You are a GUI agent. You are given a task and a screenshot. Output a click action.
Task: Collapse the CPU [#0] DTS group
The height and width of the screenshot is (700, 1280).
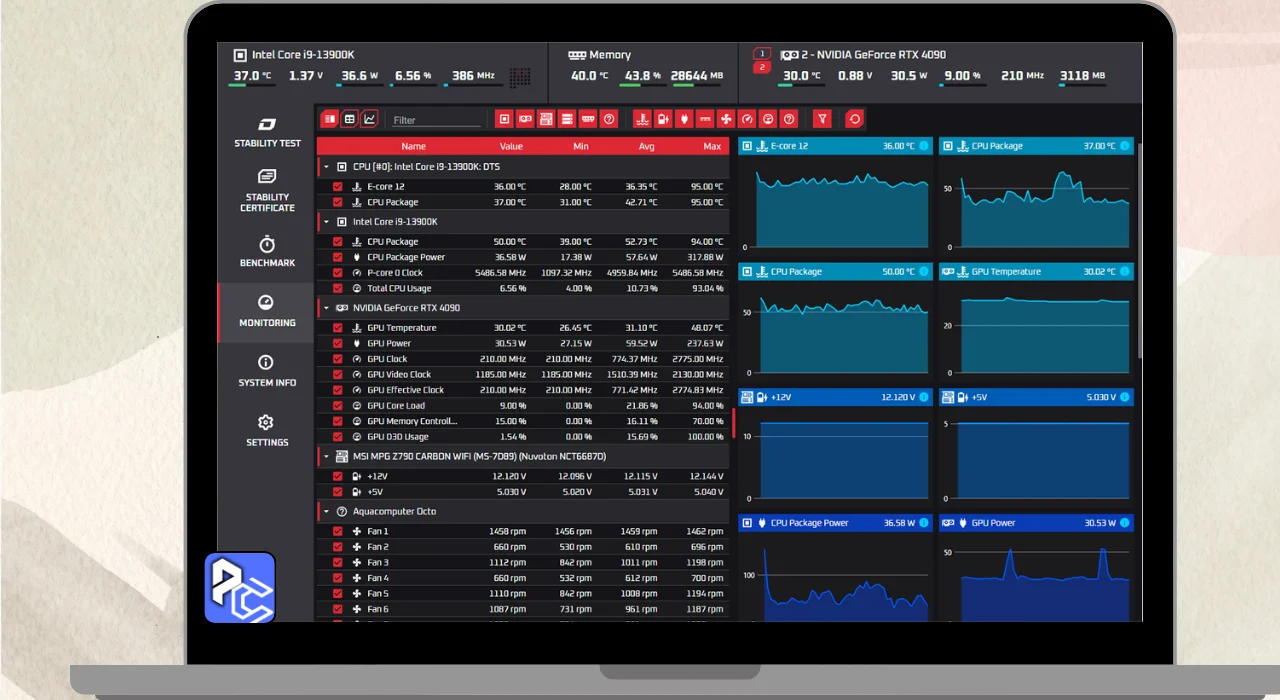point(326,167)
